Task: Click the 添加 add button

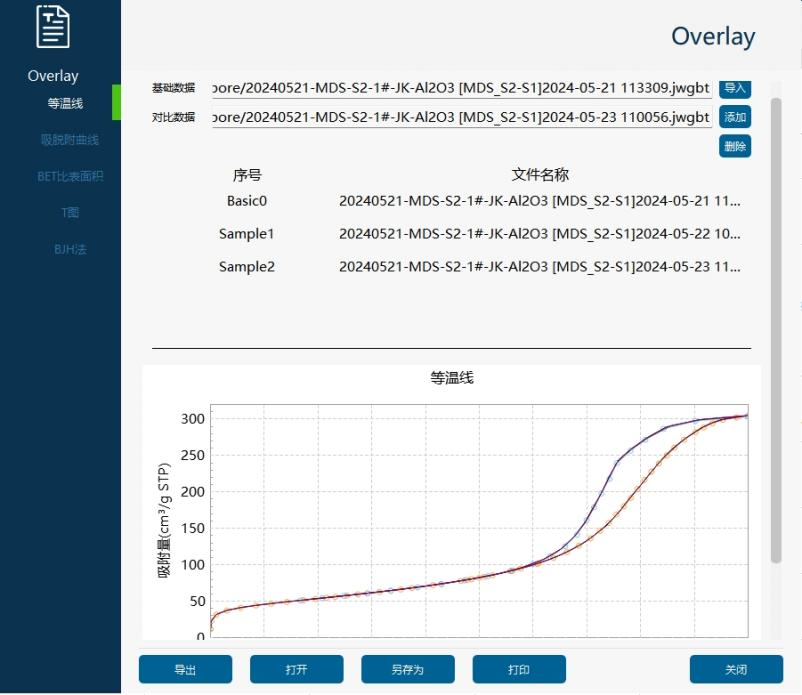Action: click(x=734, y=117)
